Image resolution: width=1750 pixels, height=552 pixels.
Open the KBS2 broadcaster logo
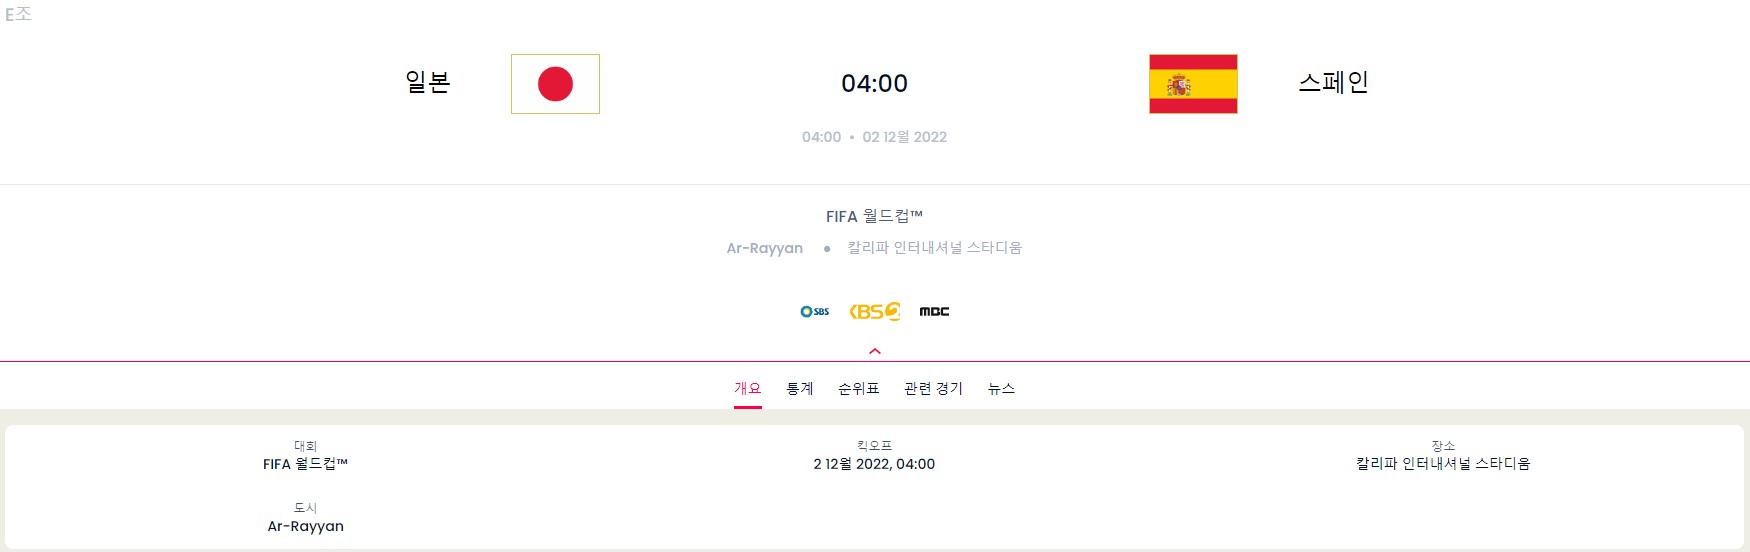[875, 311]
